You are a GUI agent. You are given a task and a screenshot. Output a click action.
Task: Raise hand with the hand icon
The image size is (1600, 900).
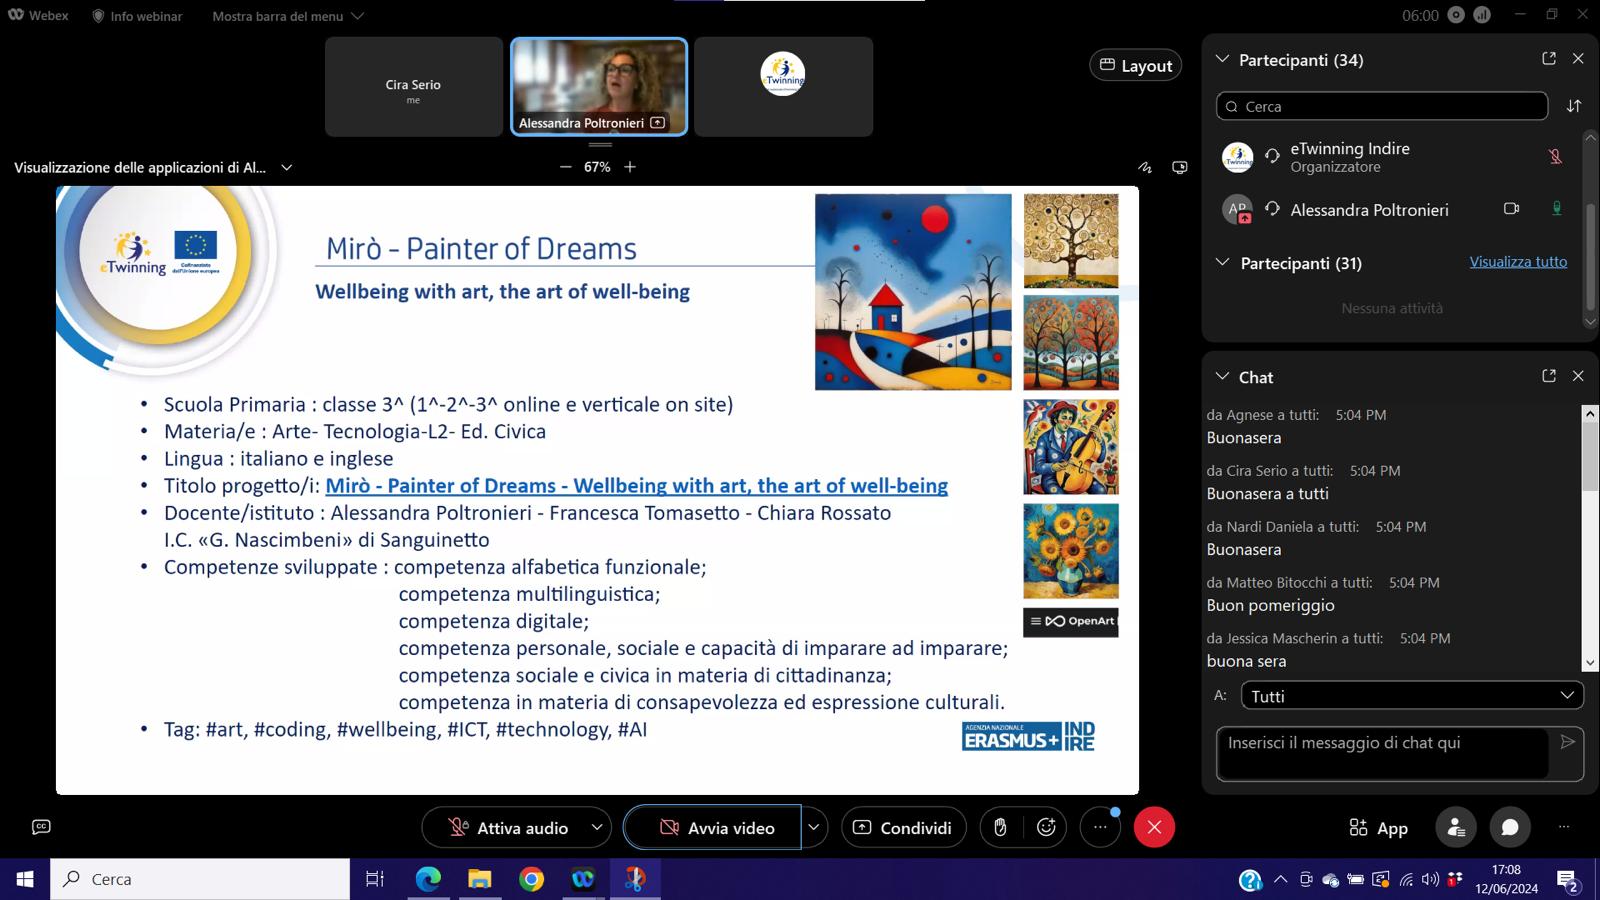[1000, 827]
